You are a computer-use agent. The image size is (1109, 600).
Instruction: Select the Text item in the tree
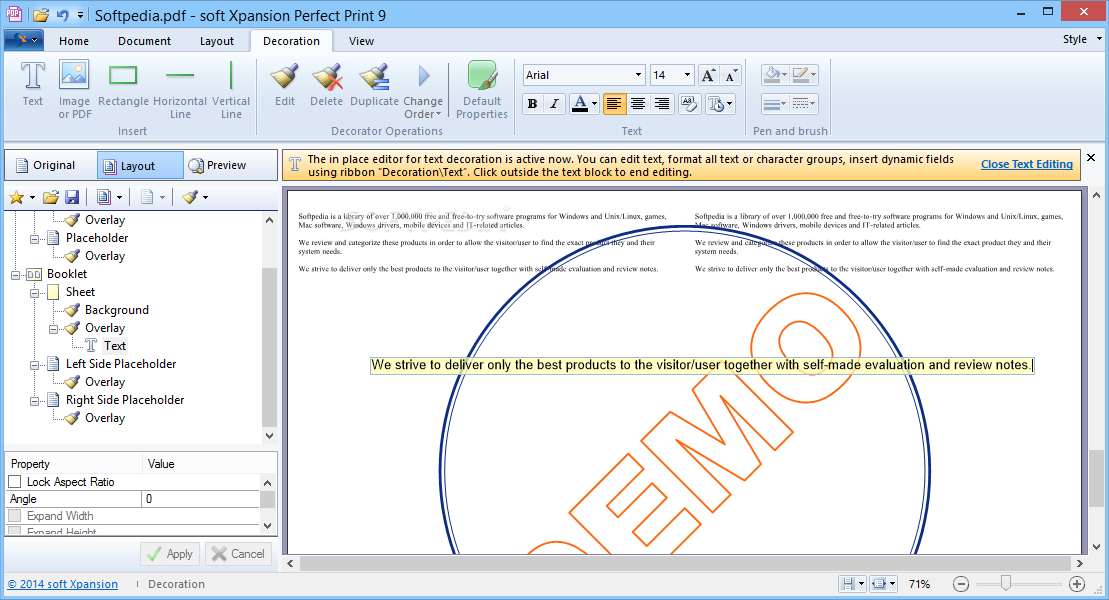tap(115, 346)
